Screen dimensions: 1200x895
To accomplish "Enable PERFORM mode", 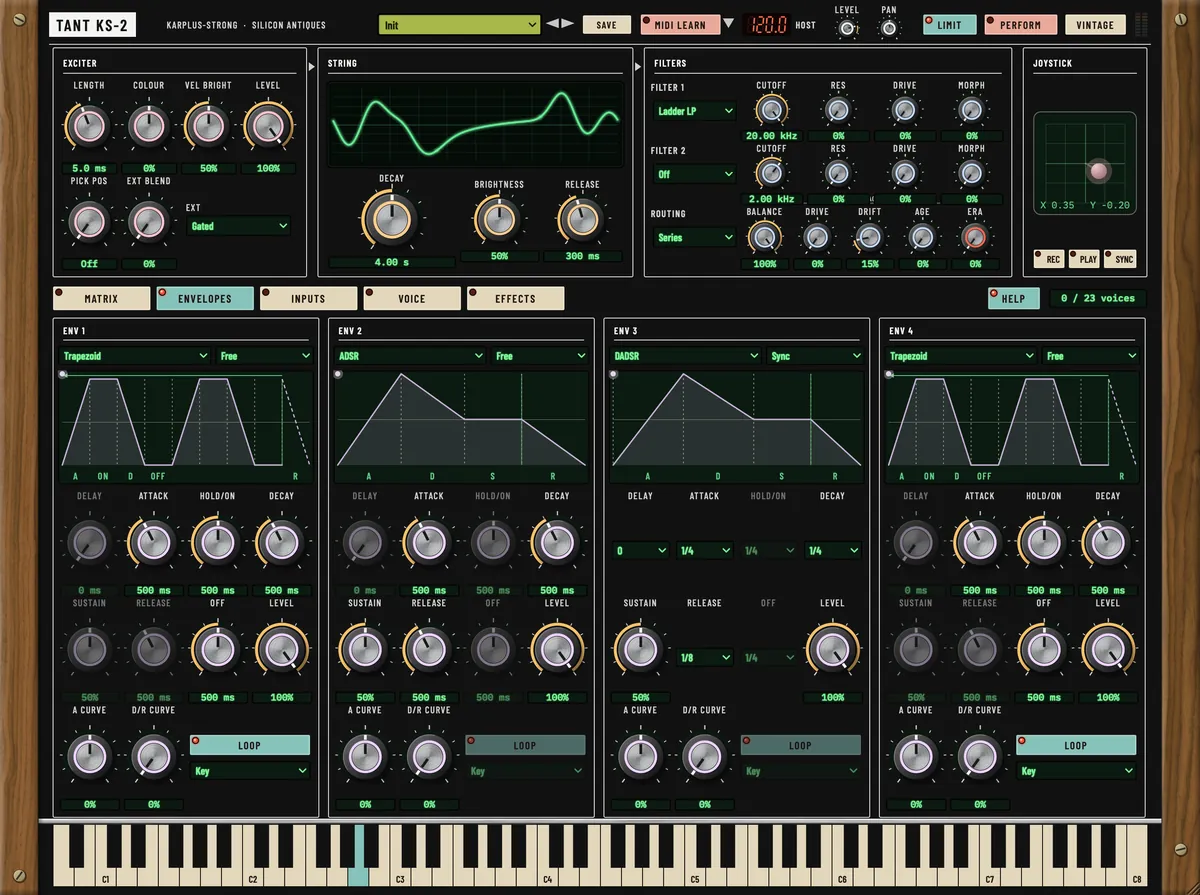I will click(x=1020, y=25).
